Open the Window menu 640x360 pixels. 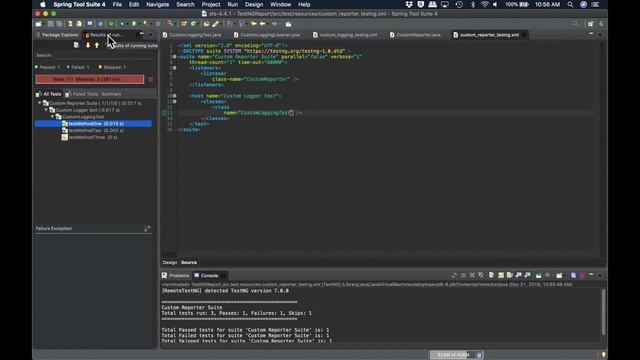(280, 4)
